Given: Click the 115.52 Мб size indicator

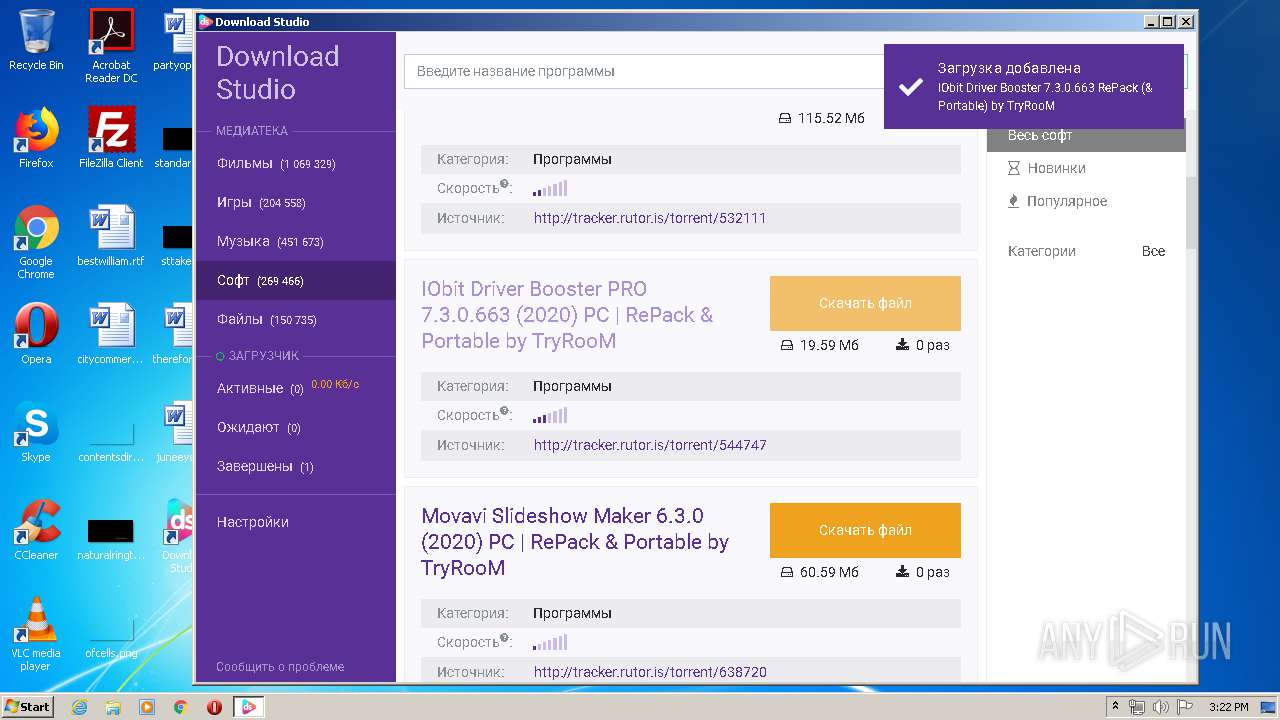Looking at the screenshot, I should coord(821,118).
